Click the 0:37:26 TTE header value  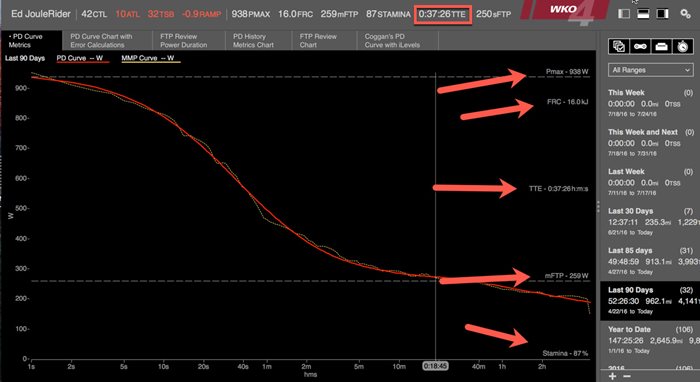pyautogui.click(x=442, y=14)
